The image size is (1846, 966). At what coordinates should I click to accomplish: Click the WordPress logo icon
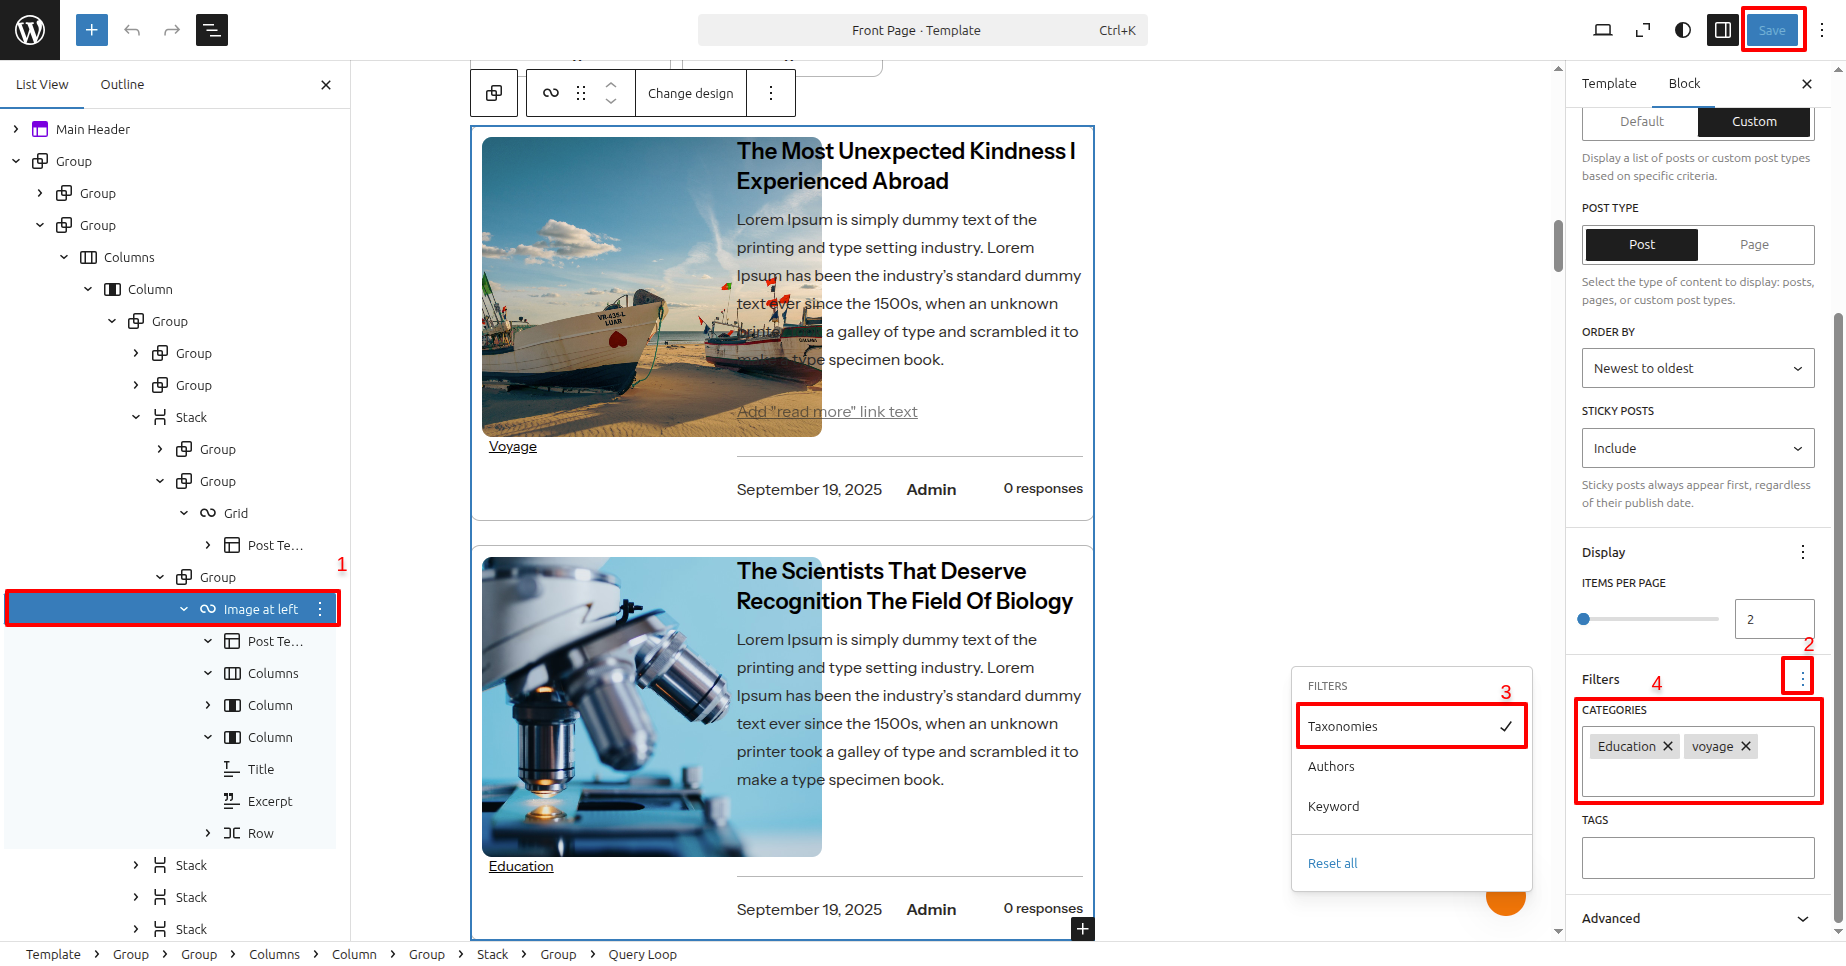(30, 30)
